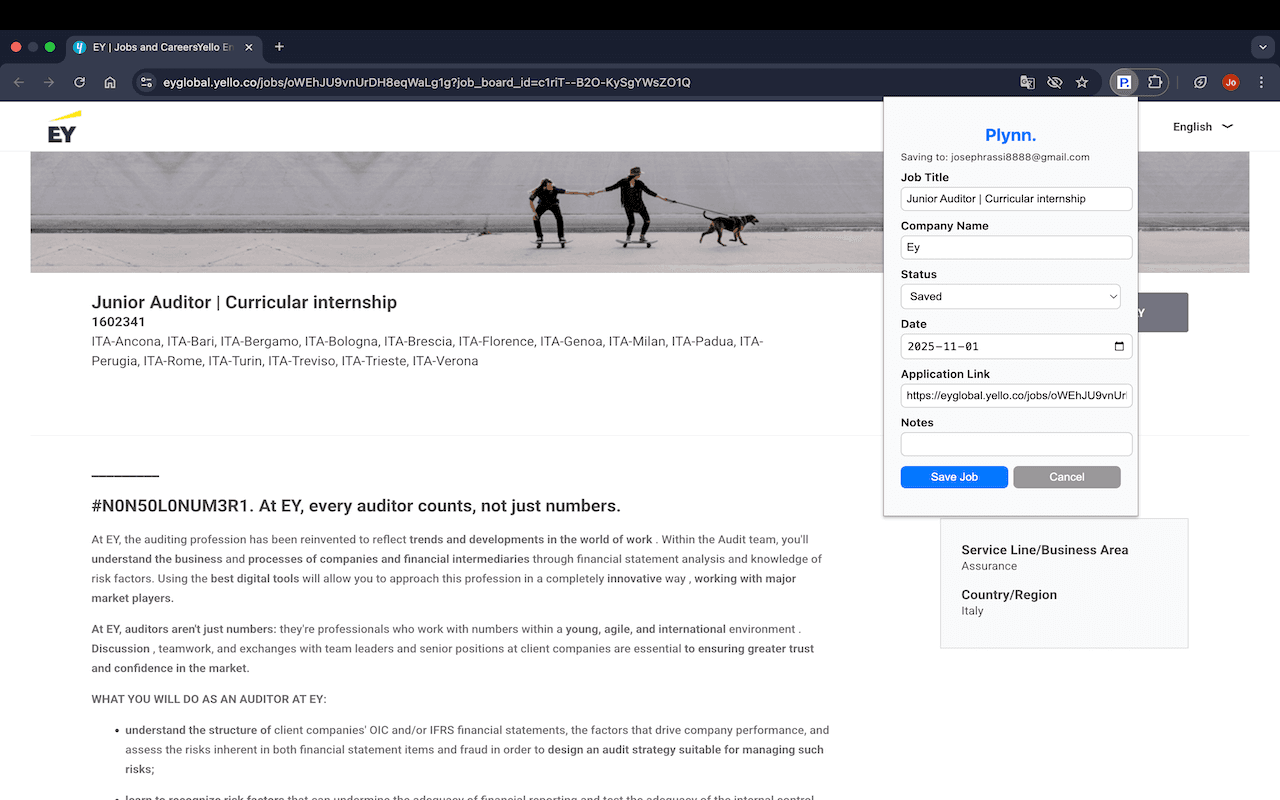Screen dimensions: 1280x800
Task: Go to the browser home page
Action: click(x=110, y=82)
